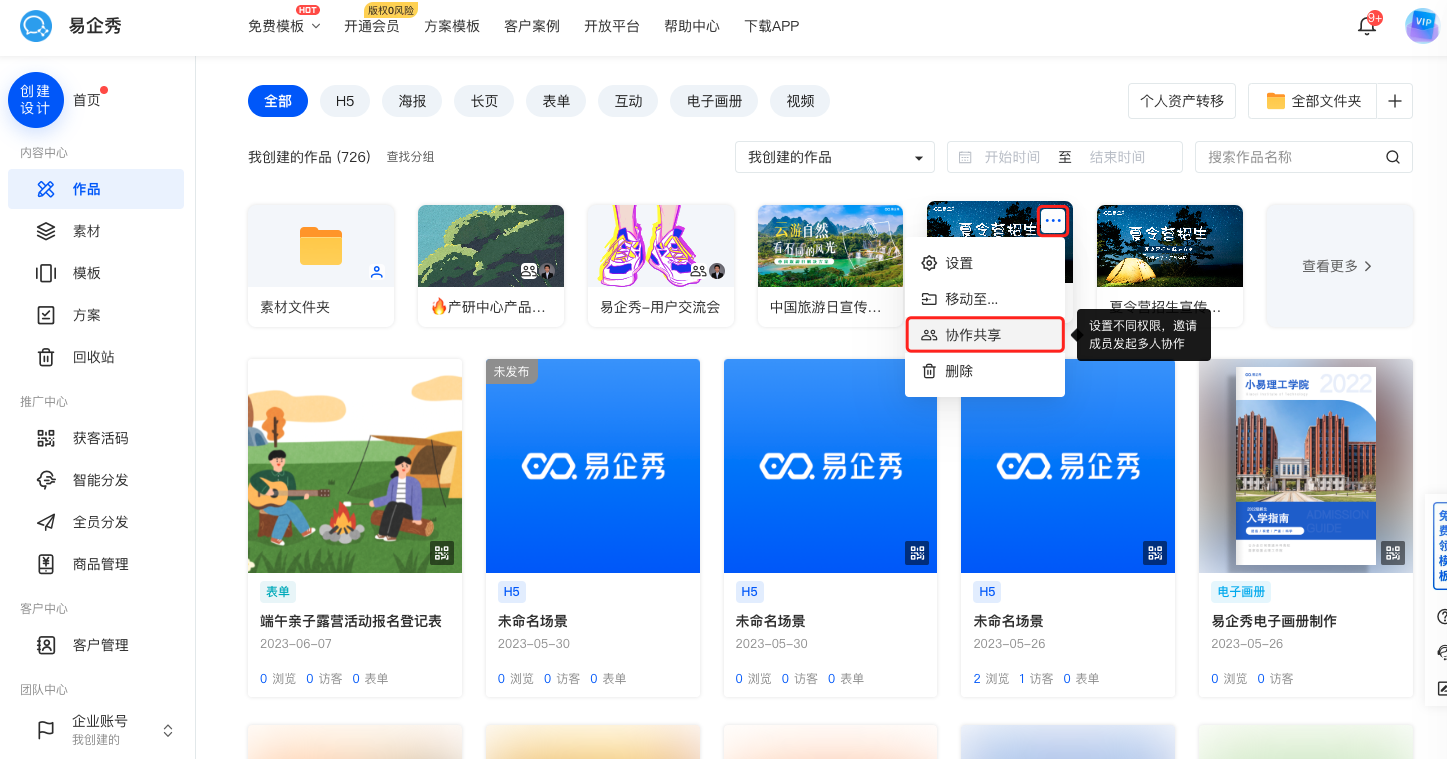Open the 素材文件夹 folder icon
This screenshot has width=1447, height=759.
pyautogui.click(x=321, y=246)
